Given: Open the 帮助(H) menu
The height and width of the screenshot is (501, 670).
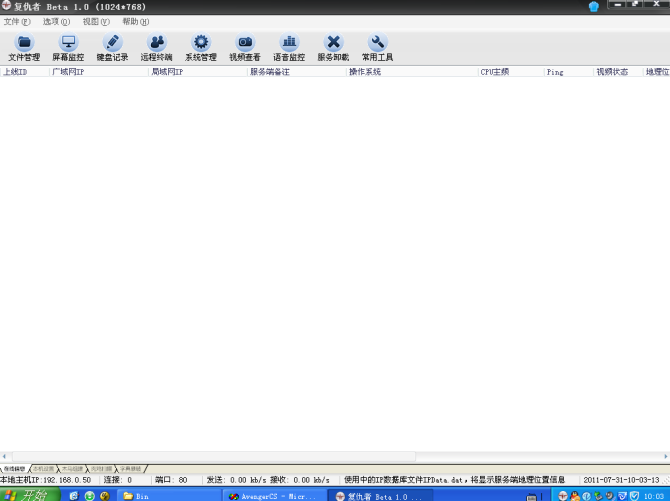Looking at the screenshot, I should pos(136,21).
